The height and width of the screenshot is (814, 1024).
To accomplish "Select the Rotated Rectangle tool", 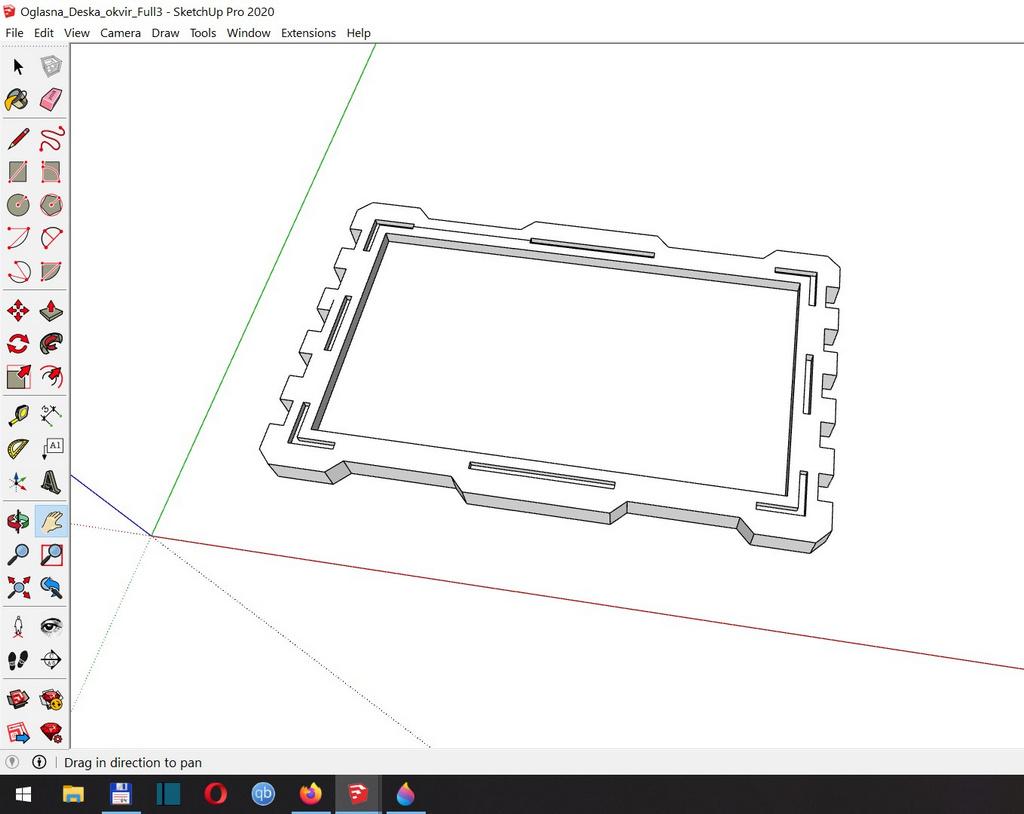I will point(51,172).
